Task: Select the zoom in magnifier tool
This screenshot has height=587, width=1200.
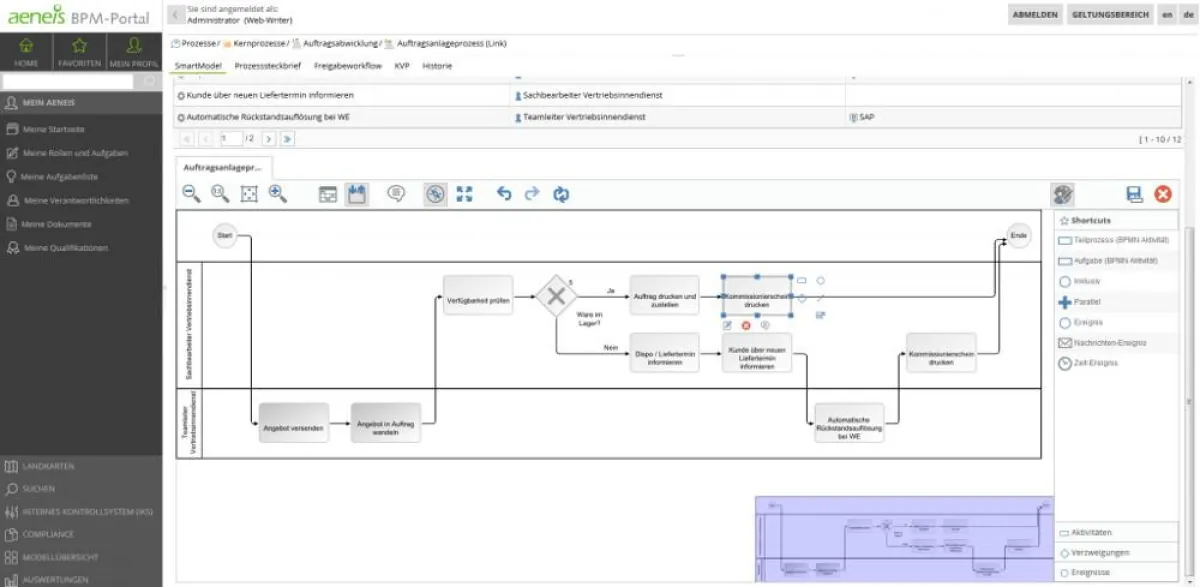Action: (278, 195)
